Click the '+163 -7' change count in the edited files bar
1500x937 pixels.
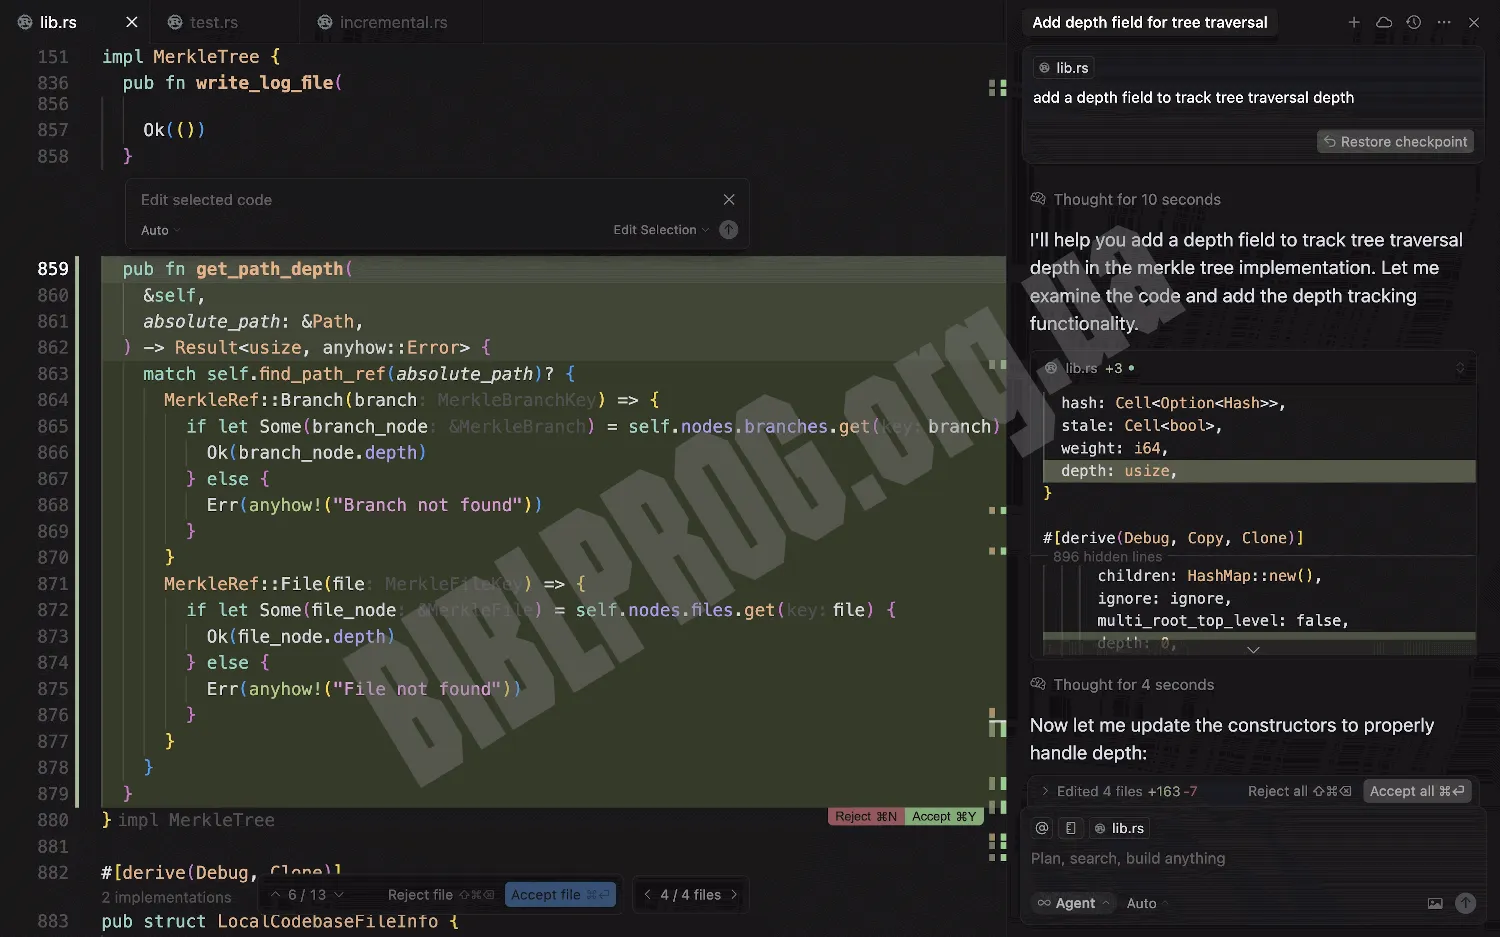tap(1172, 791)
